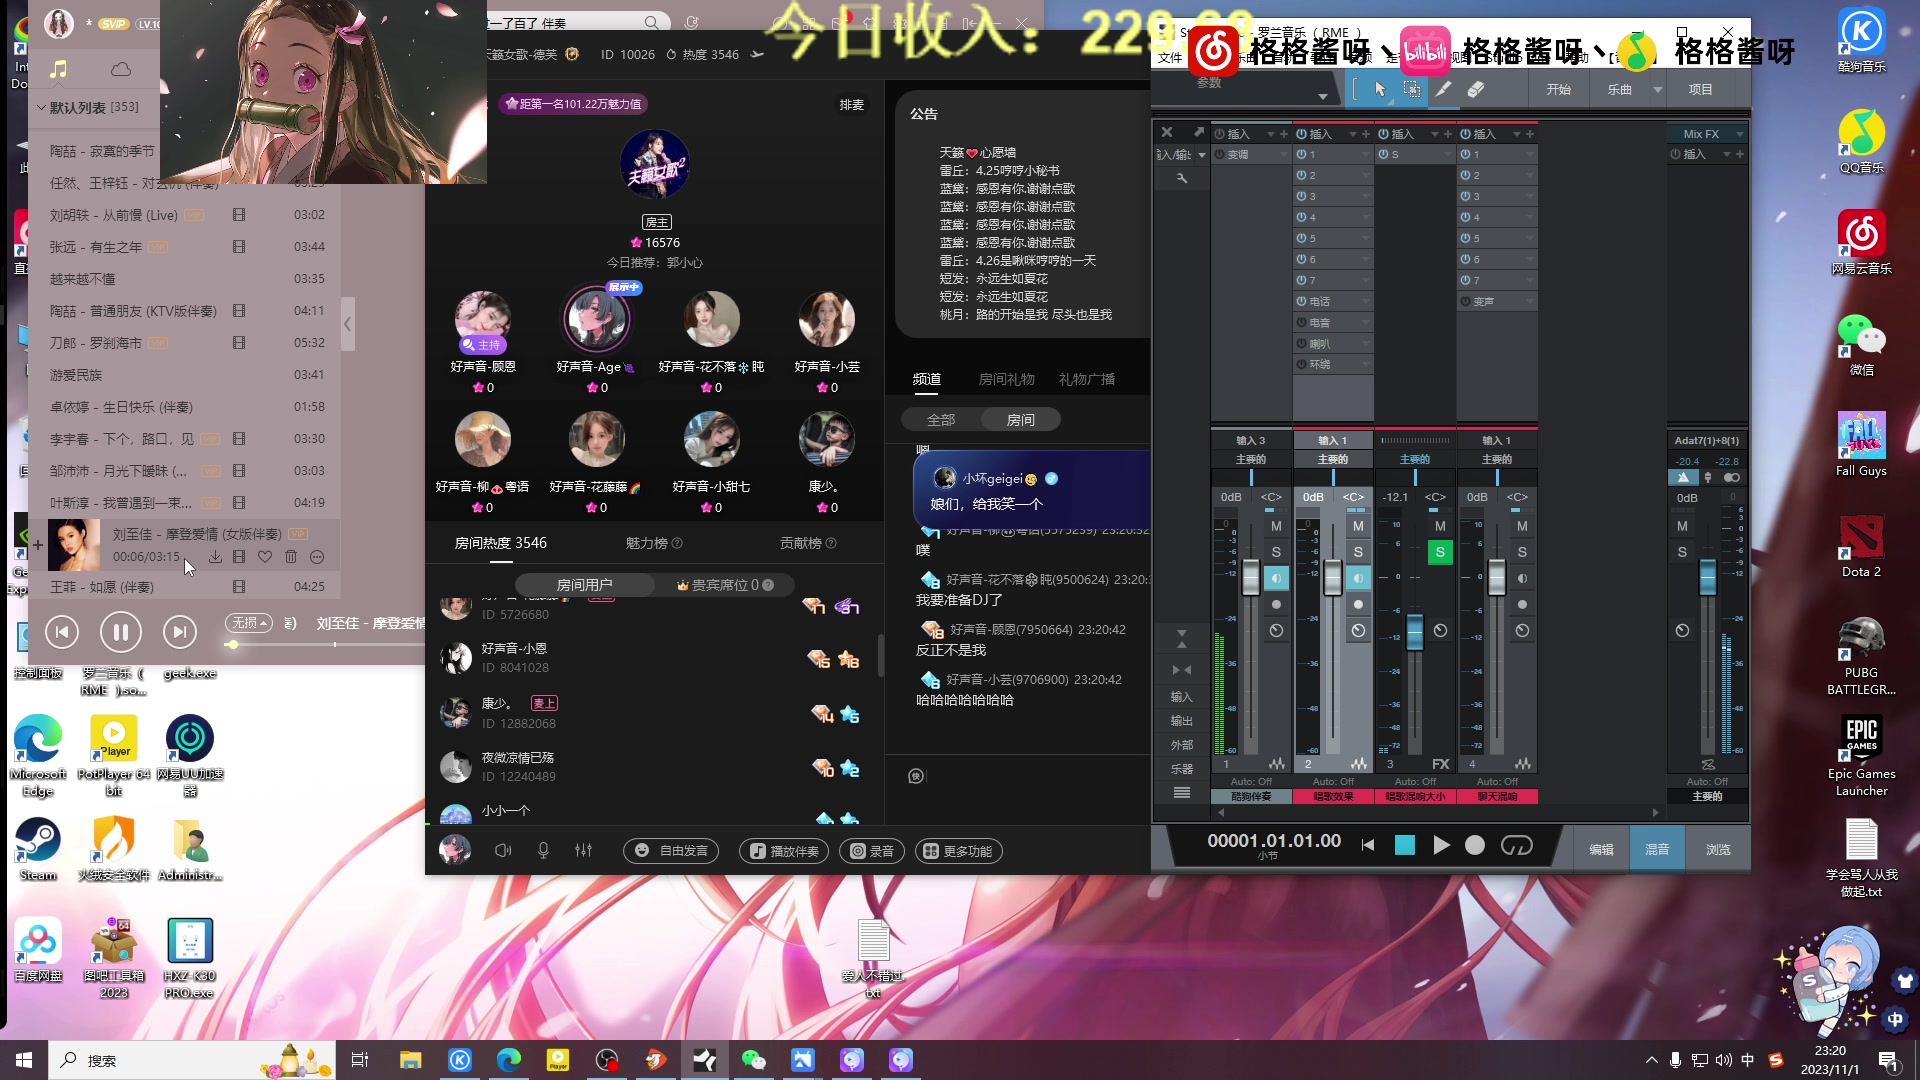Open the 无损 audio quality dropdown
Screen dimensions: 1920x1080
click(x=249, y=623)
